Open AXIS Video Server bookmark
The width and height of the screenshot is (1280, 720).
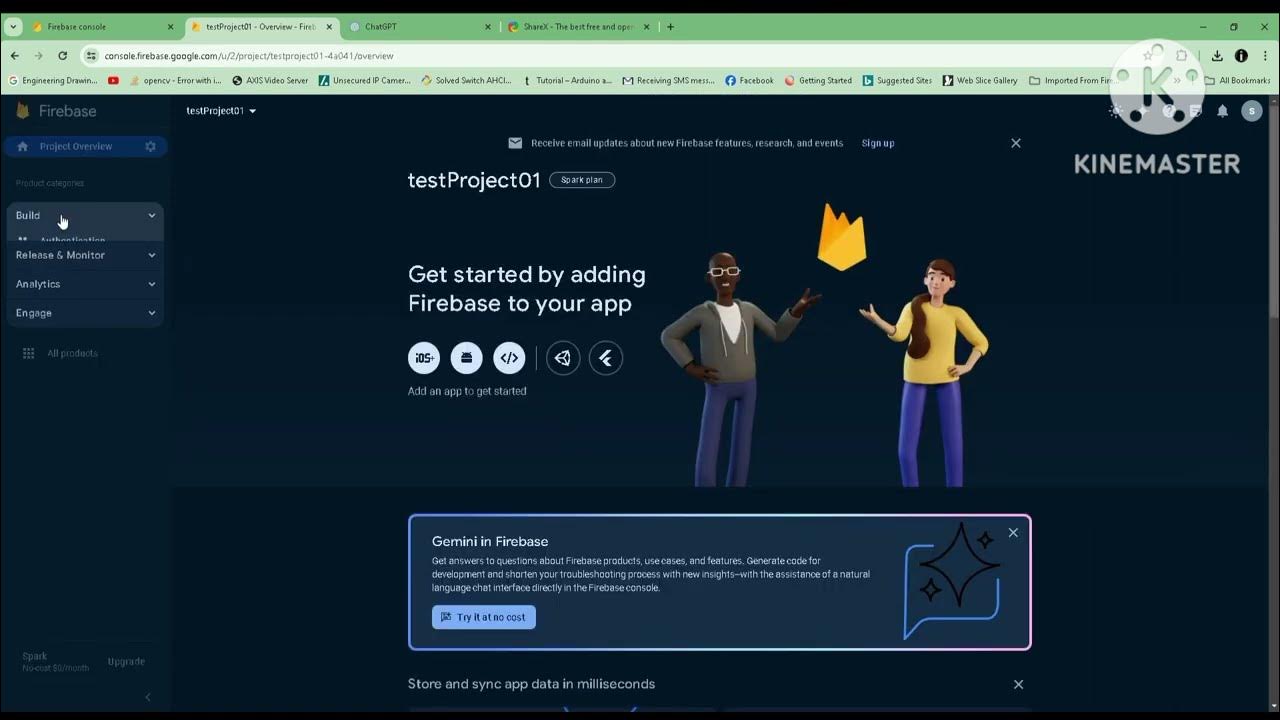pyautogui.click(x=270, y=80)
